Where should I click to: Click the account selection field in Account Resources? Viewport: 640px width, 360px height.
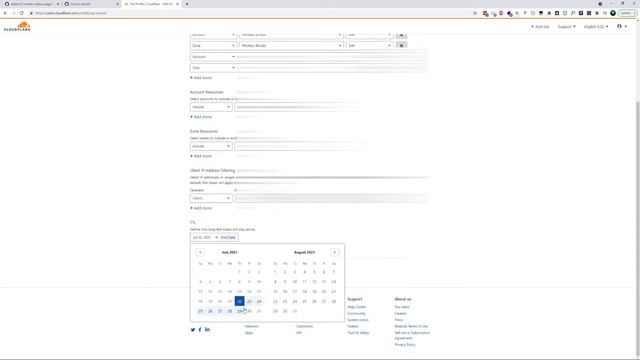(298, 107)
